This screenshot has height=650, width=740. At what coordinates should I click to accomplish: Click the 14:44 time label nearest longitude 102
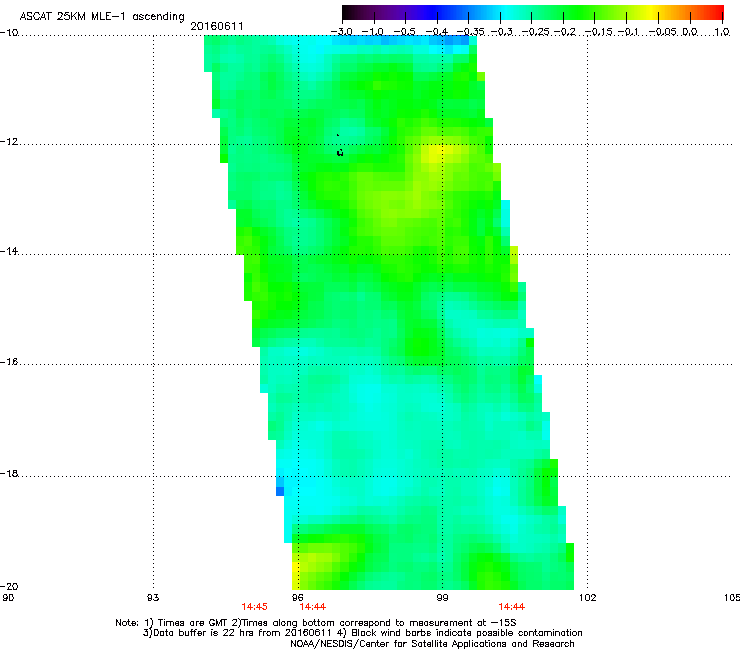coord(512,607)
